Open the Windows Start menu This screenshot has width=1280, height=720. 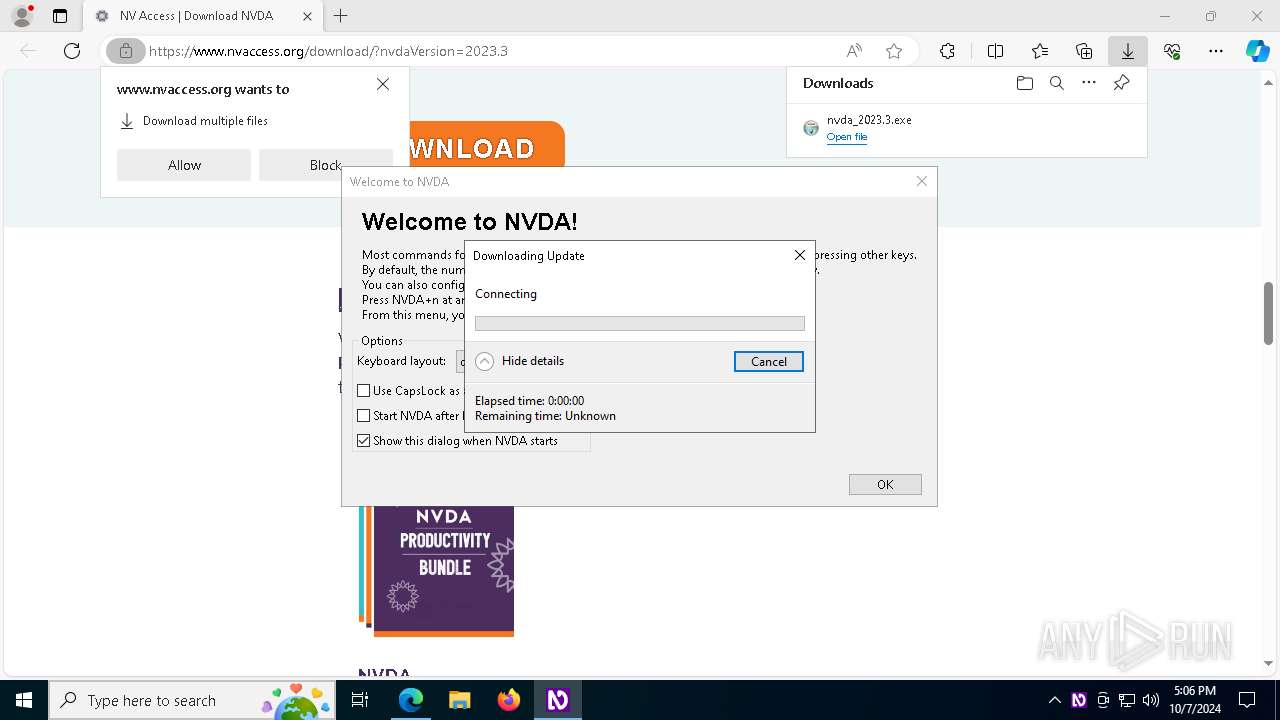pyautogui.click(x=24, y=700)
